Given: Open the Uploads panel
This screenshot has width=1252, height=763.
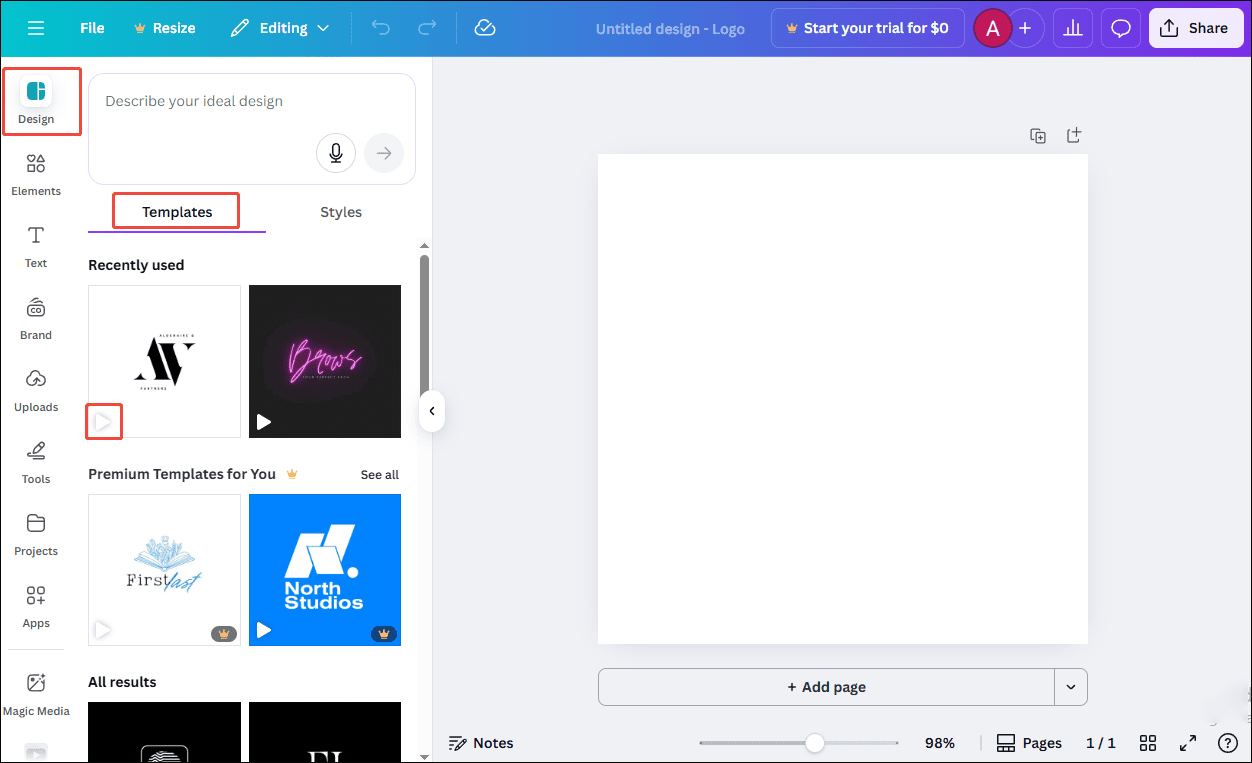Looking at the screenshot, I should 36,390.
